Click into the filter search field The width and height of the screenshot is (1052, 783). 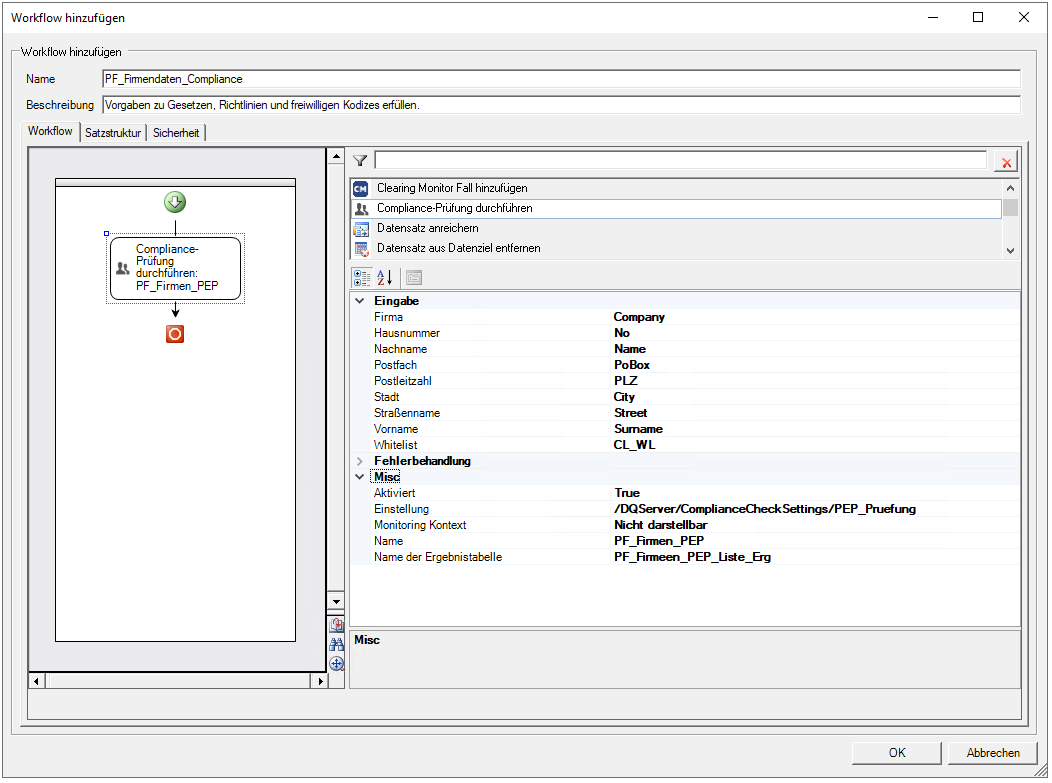click(680, 160)
